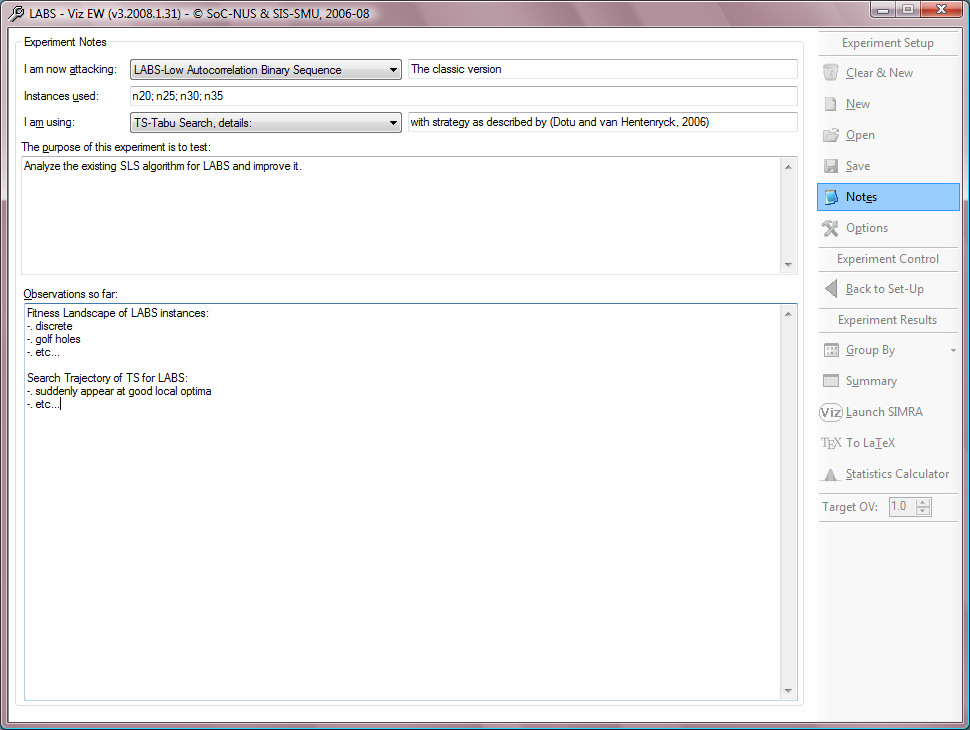Click the Options tools icon
The width and height of the screenshot is (970, 730).
[x=830, y=228]
